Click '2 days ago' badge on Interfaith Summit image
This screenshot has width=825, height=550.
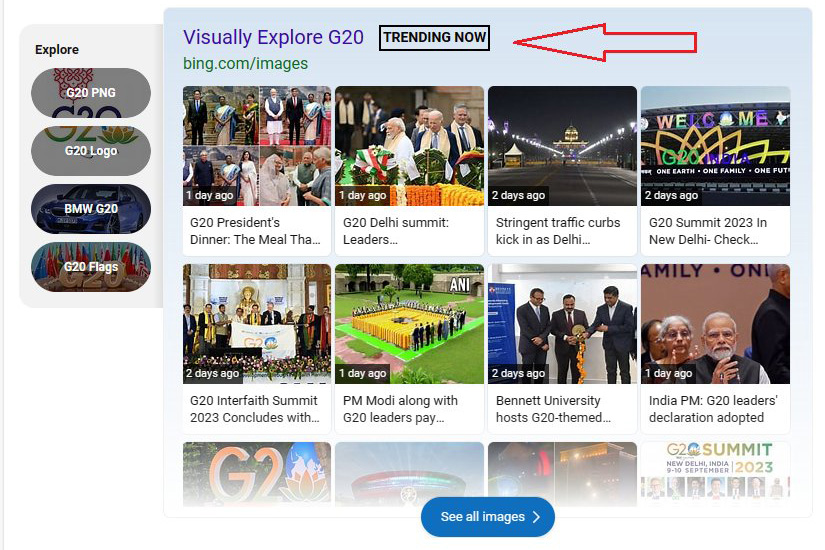coord(212,373)
